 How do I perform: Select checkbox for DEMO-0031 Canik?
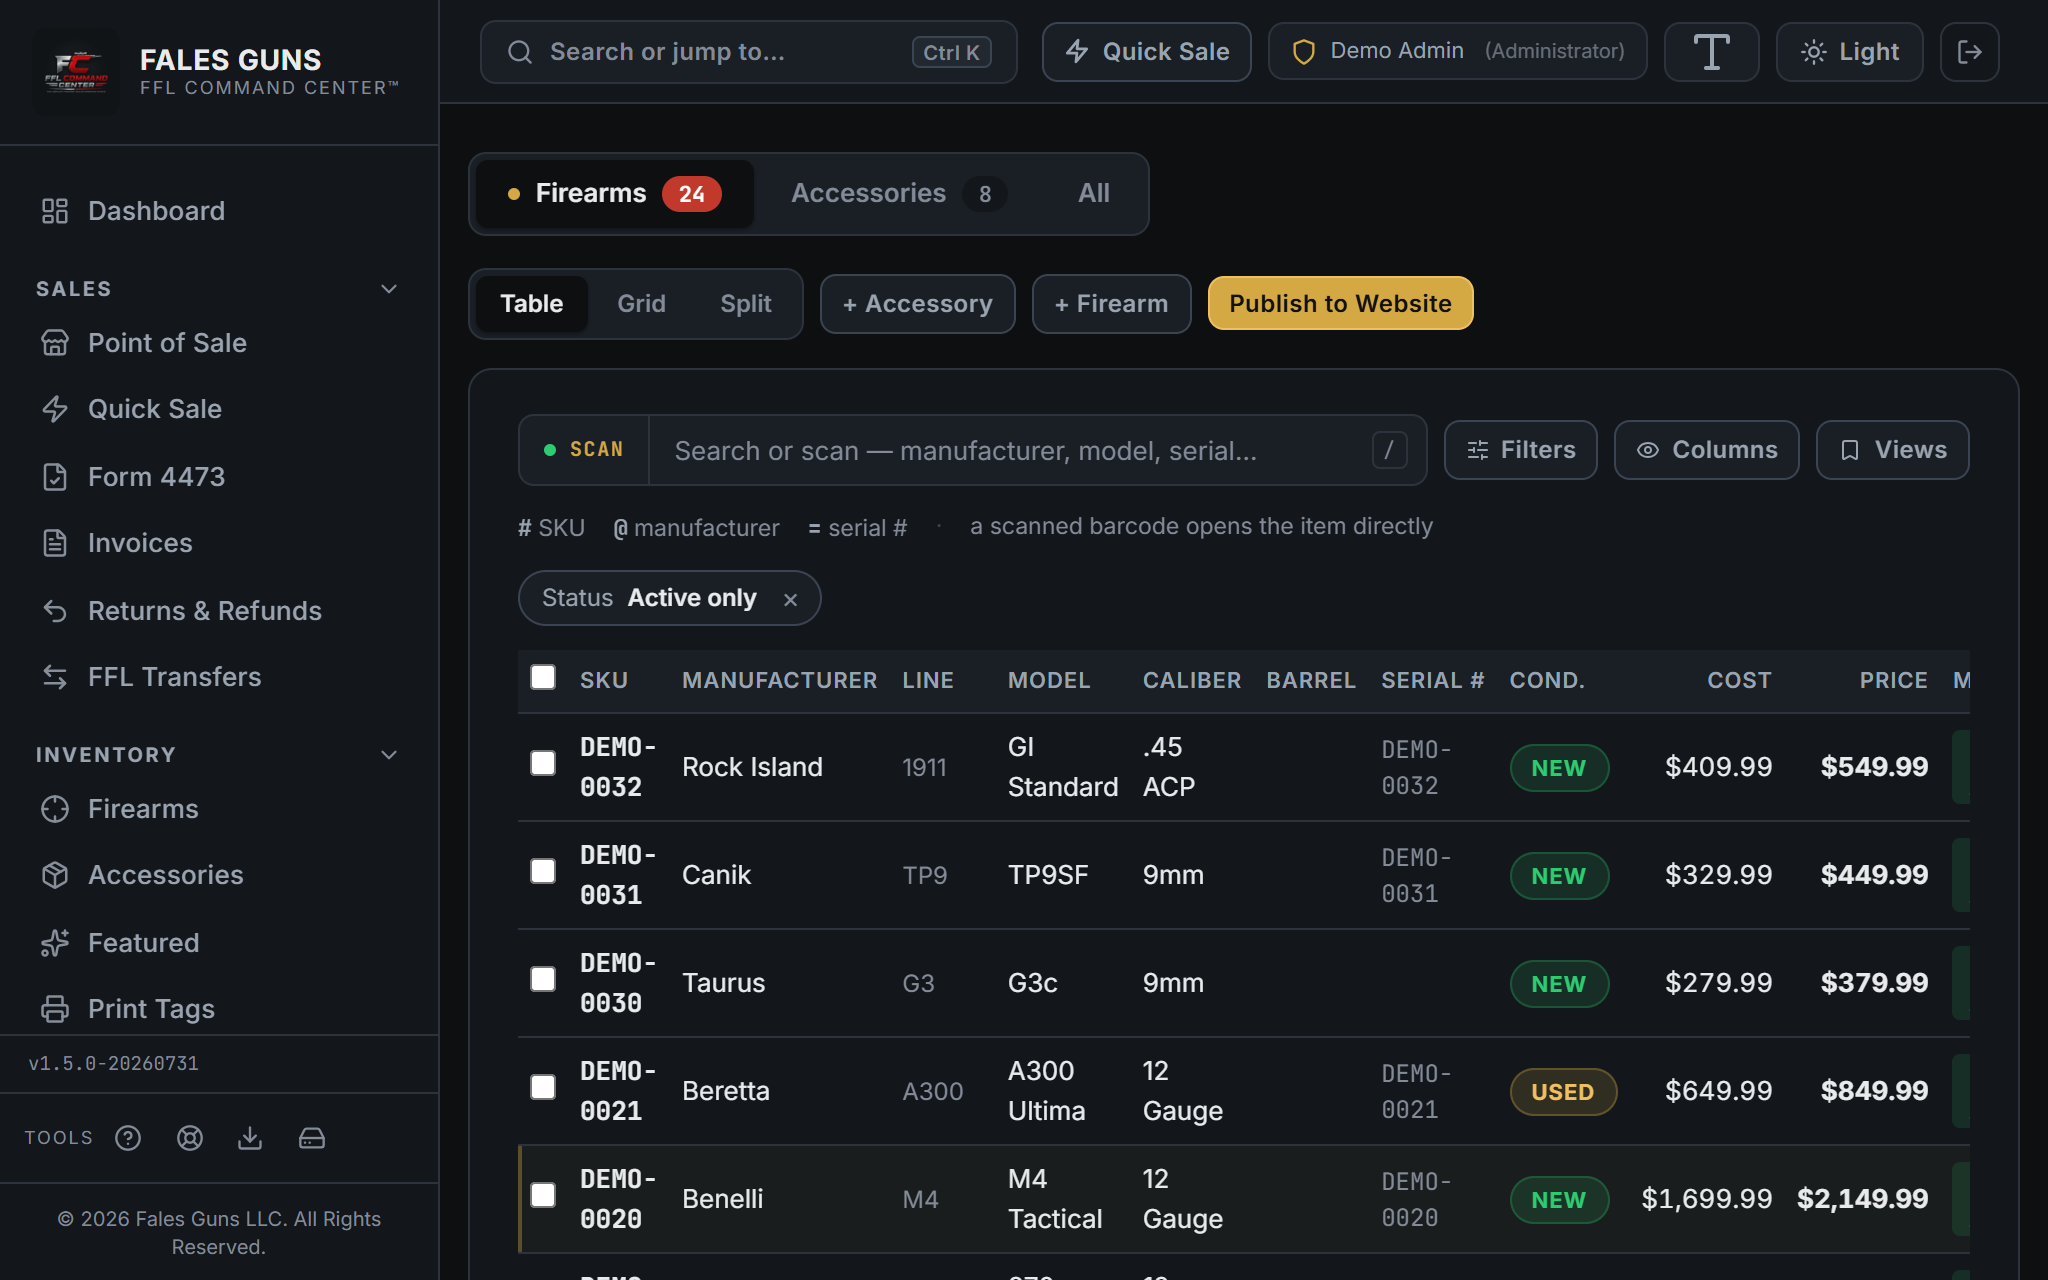(x=543, y=871)
